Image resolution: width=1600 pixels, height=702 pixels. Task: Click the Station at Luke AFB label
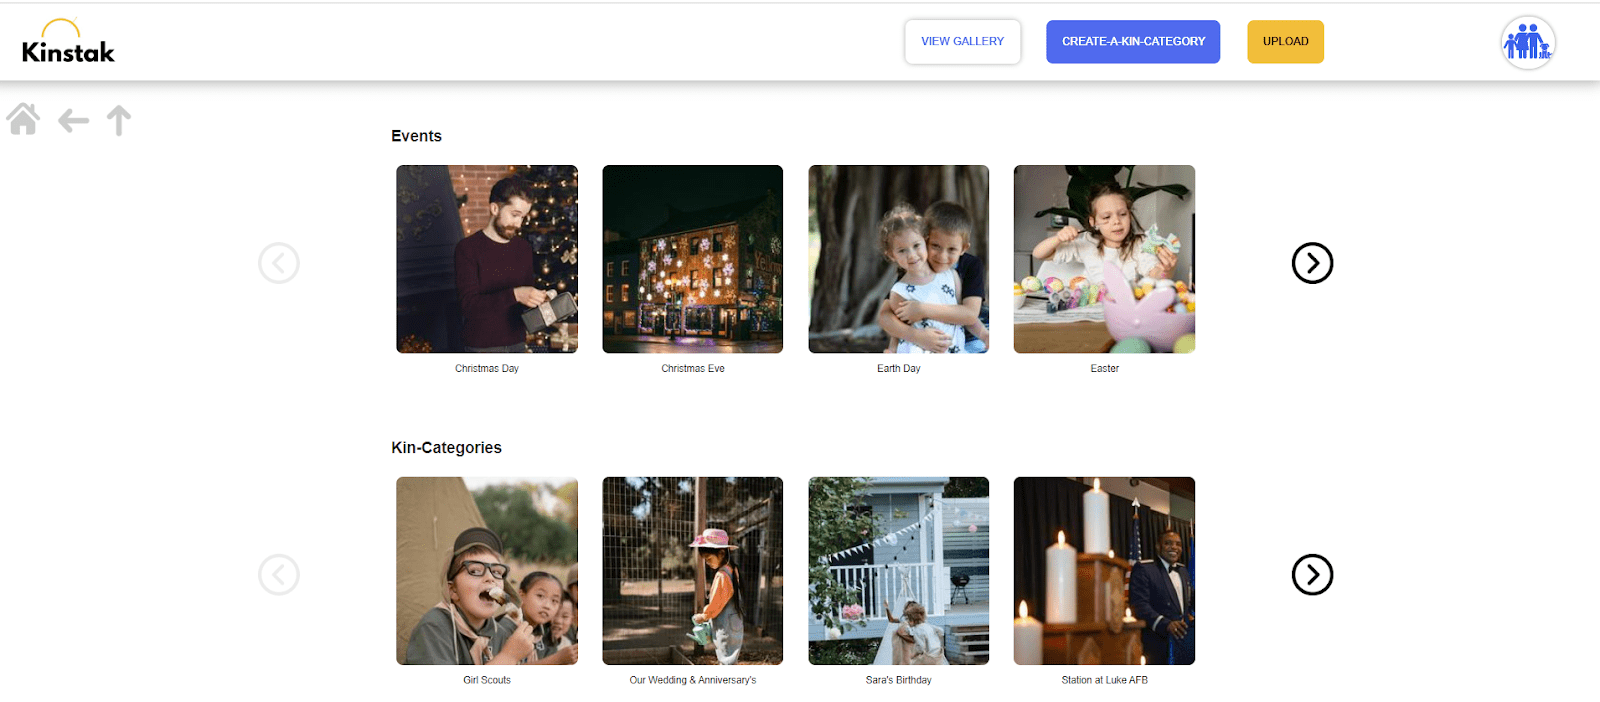(x=1104, y=680)
